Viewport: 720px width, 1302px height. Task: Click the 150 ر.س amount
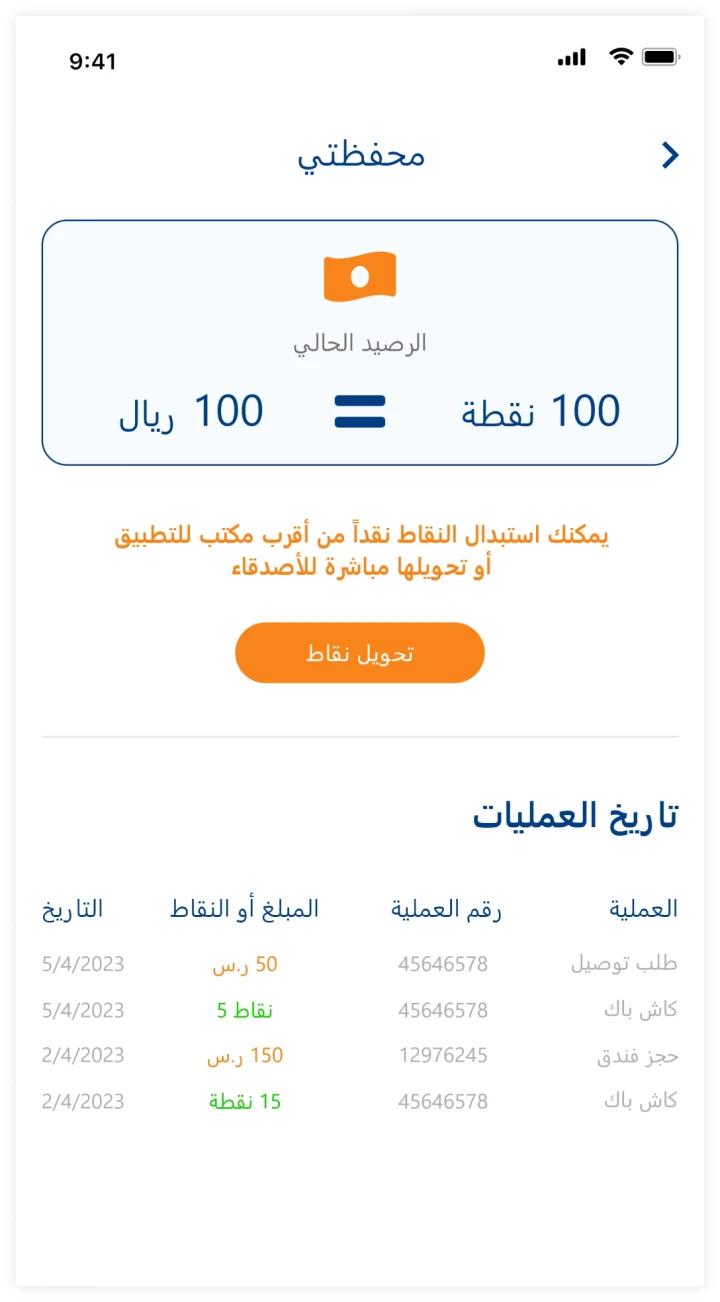click(x=245, y=1056)
